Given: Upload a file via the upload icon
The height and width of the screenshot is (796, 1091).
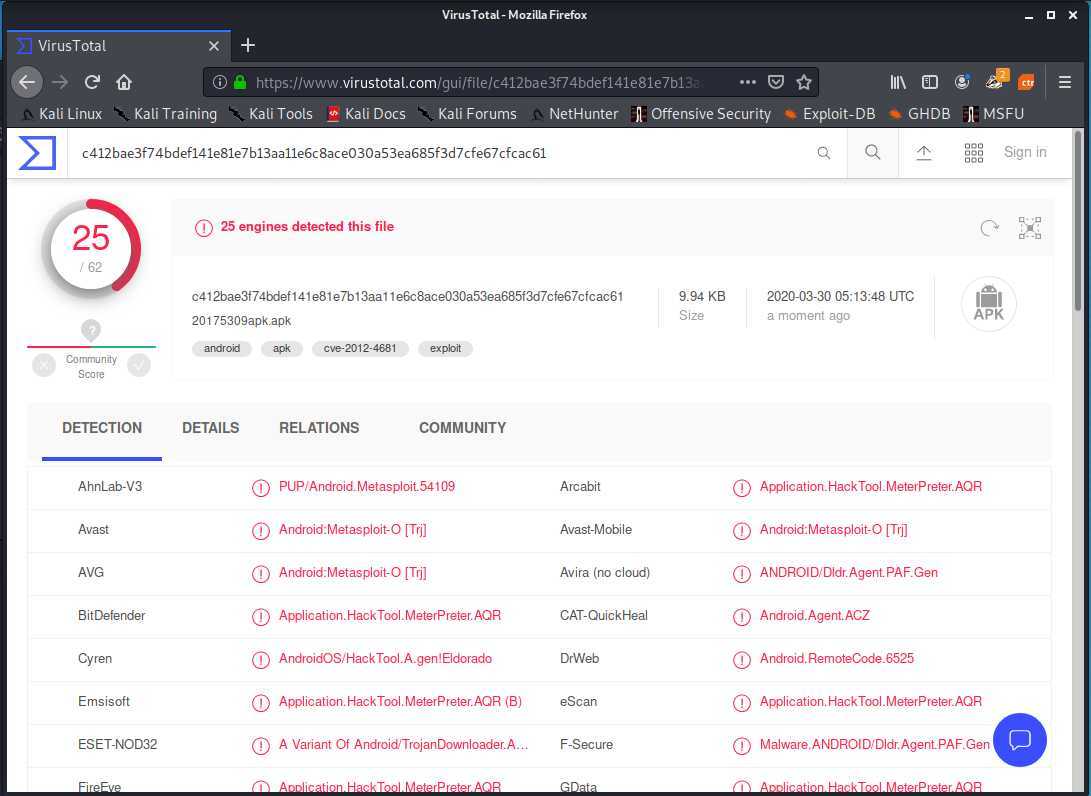Looking at the screenshot, I should click(923, 152).
